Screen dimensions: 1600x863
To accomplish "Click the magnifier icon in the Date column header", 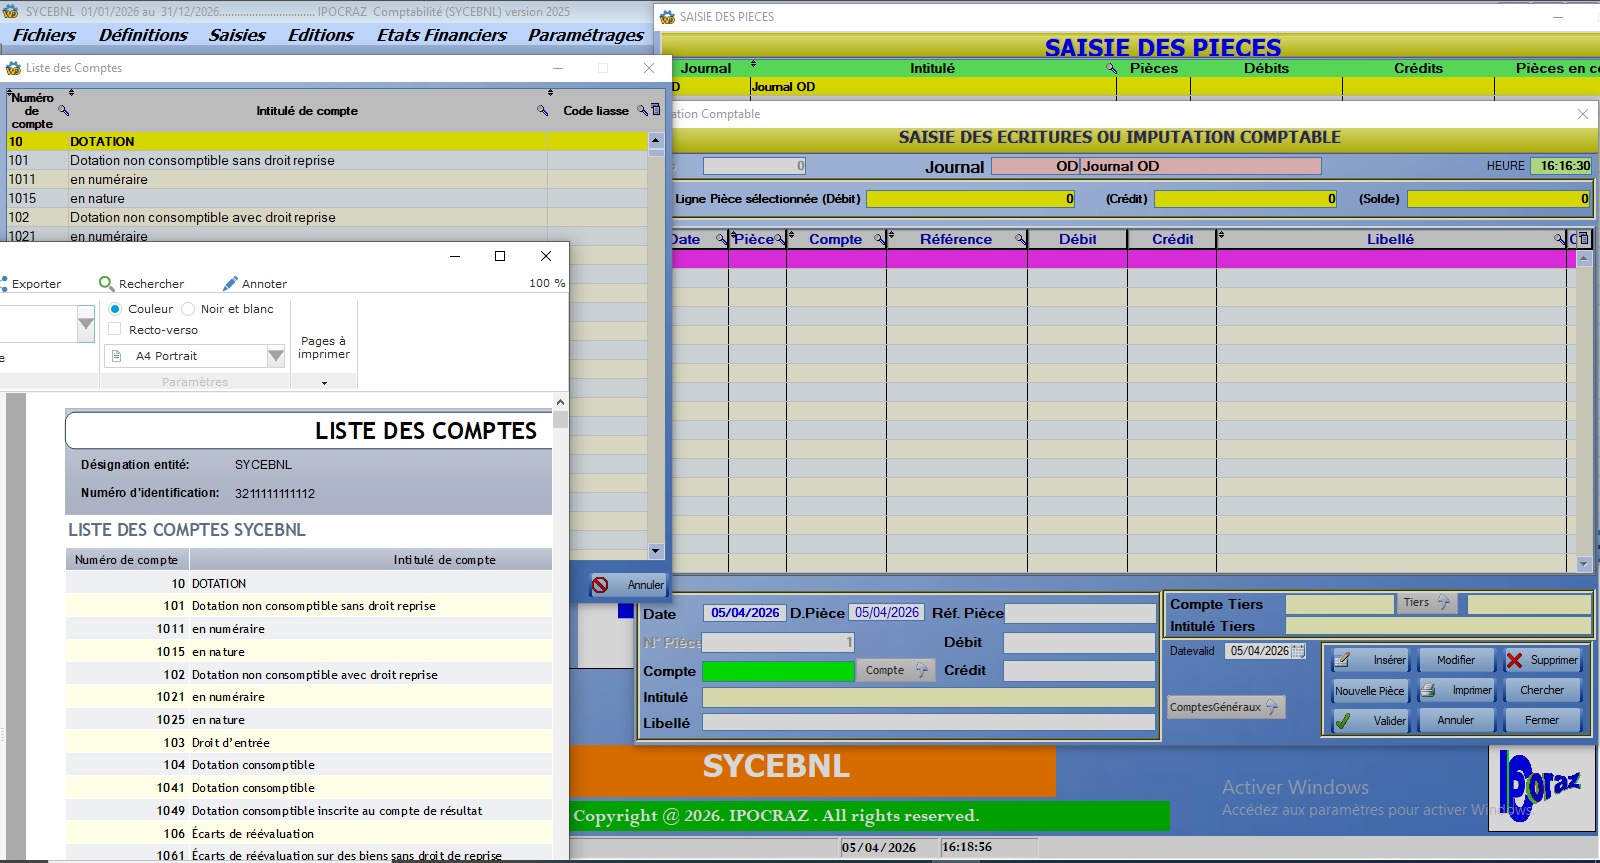I will pos(721,240).
